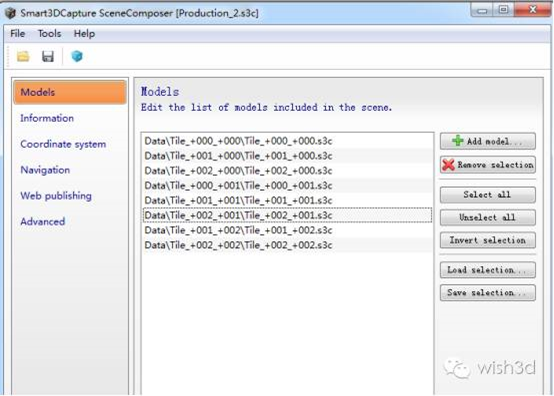The image size is (554, 396).
Task: Click the SceneComposer app icon in title bar
Action: [x=10, y=13]
